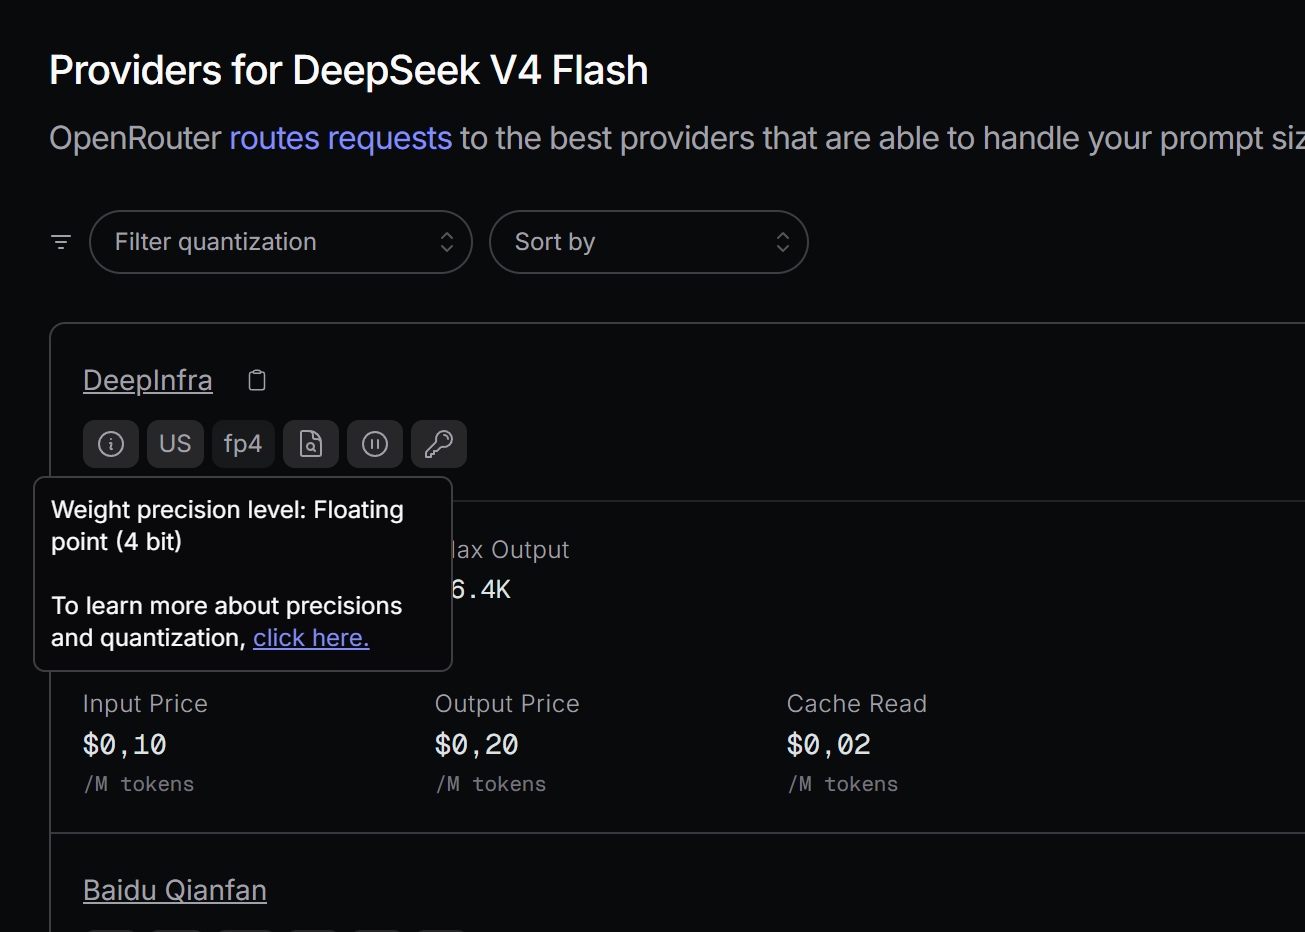The image size is (1305, 932).
Task: Open the Baidu Qianfan provider link
Action: click(x=175, y=890)
